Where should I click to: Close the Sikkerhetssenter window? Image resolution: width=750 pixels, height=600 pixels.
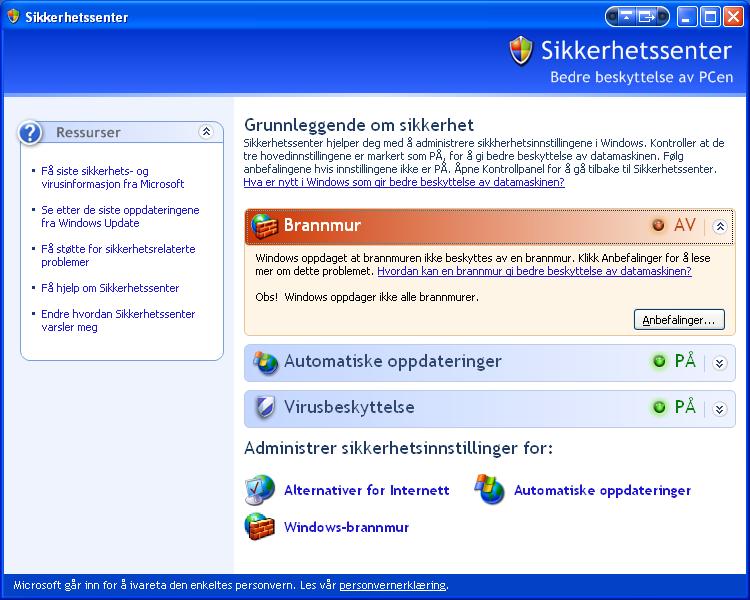tap(733, 17)
